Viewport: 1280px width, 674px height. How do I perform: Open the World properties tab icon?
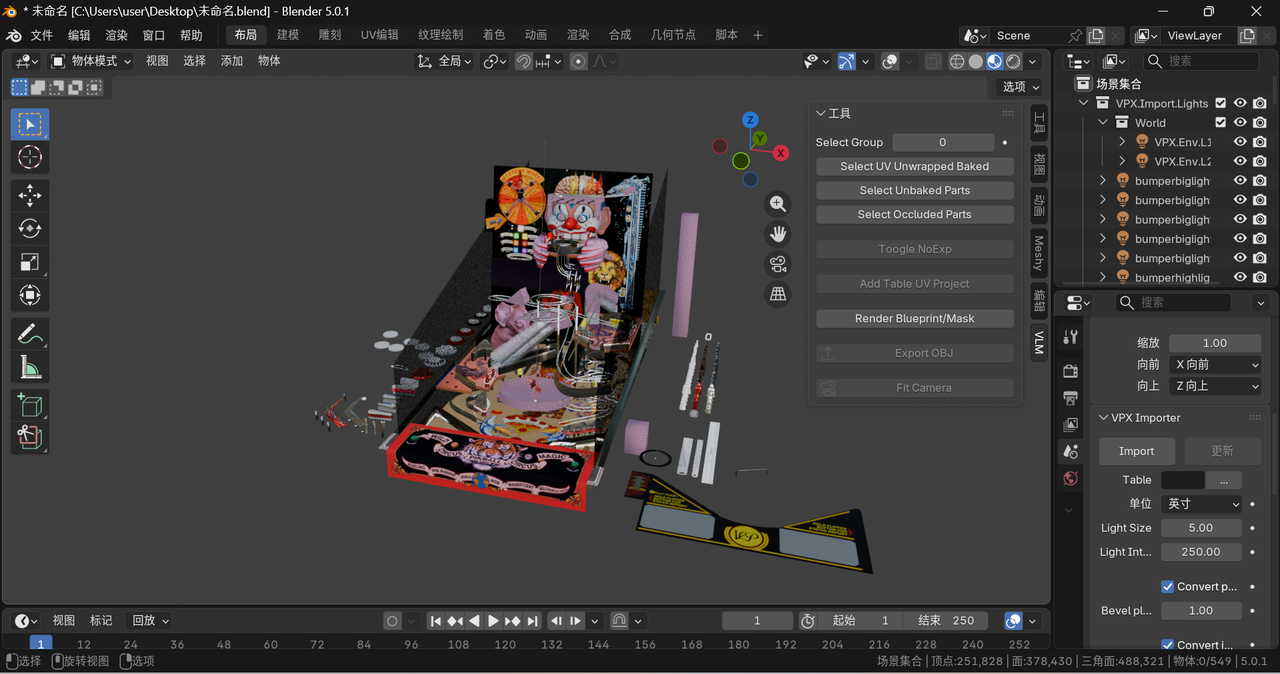coord(1070,479)
